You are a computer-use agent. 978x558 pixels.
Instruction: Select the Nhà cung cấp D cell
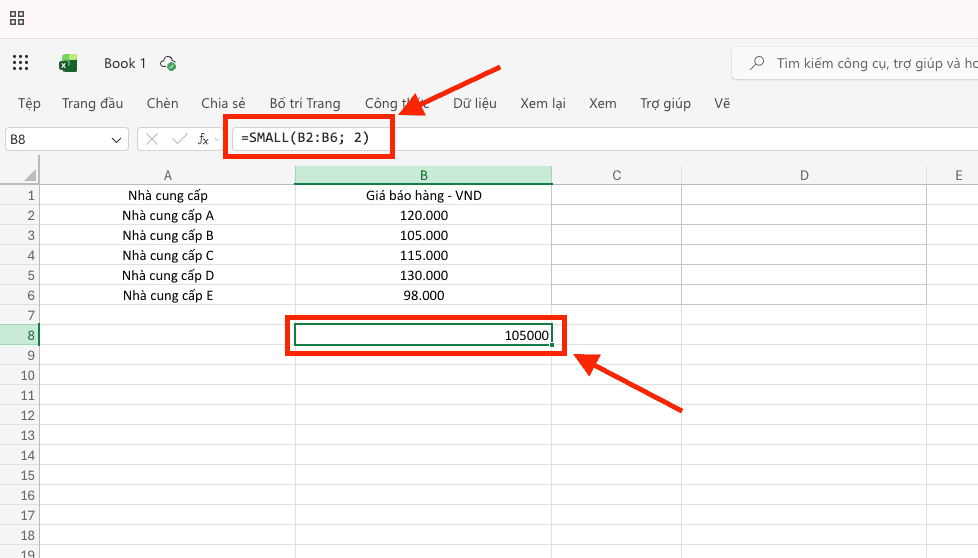pyautogui.click(x=167, y=275)
